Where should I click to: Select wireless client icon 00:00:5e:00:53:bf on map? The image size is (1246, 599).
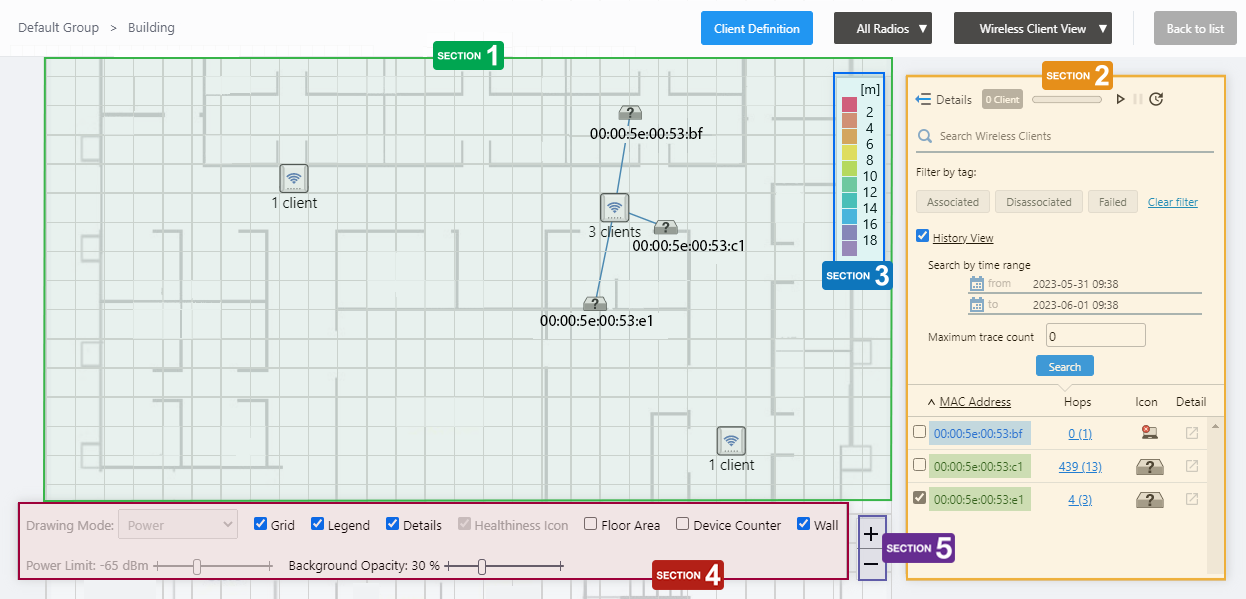629,113
